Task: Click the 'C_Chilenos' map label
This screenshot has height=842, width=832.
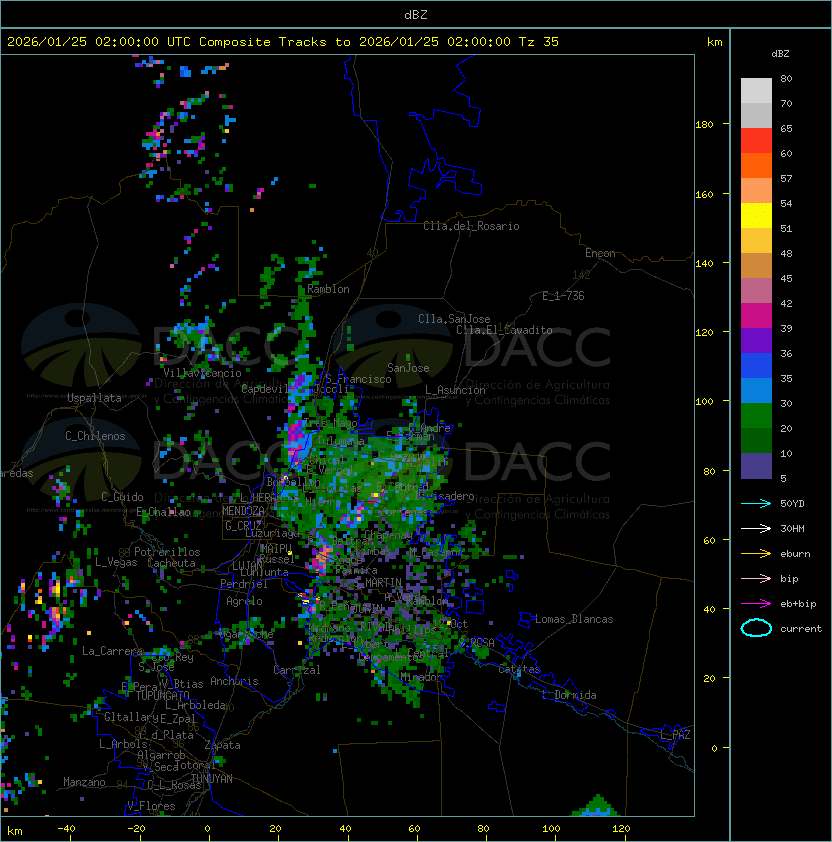Action: (x=95, y=436)
